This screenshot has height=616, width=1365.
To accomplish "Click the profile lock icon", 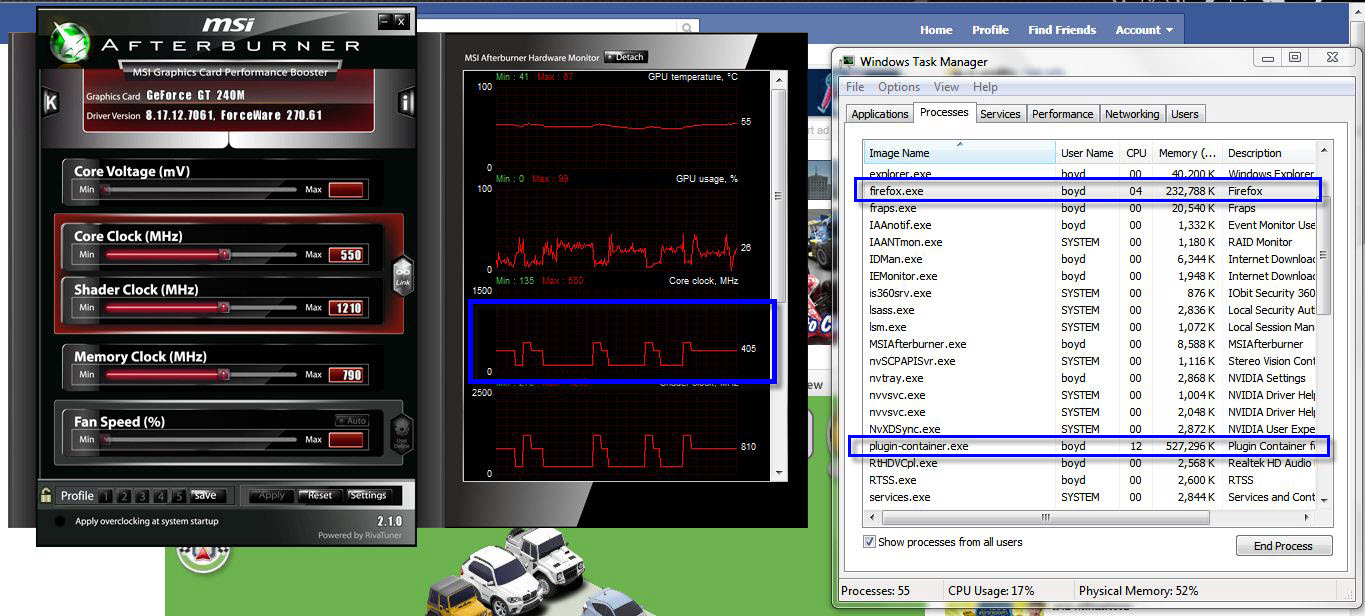I will [46, 495].
